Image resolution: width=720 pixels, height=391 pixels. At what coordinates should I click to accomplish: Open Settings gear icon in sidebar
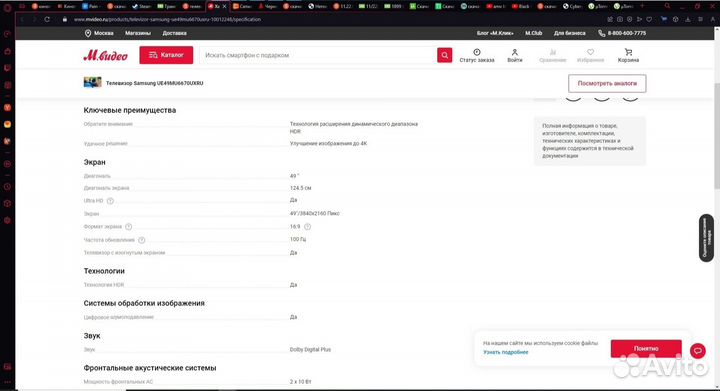pos(7,220)
